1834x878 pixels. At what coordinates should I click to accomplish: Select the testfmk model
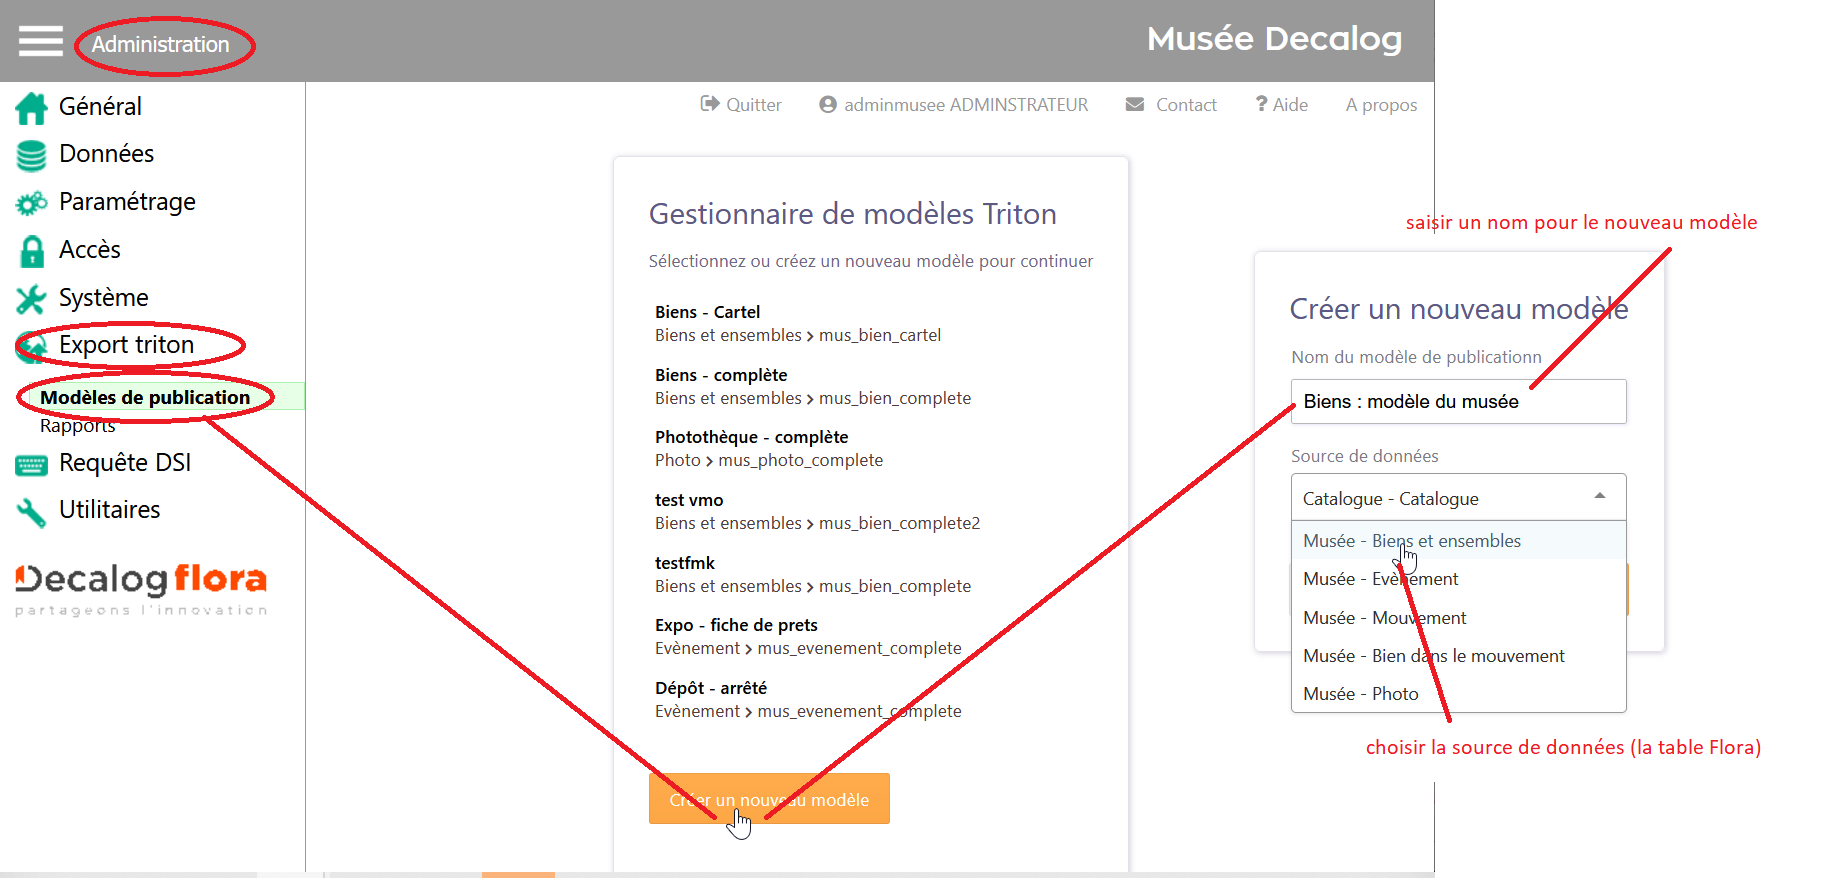point(685,563)
